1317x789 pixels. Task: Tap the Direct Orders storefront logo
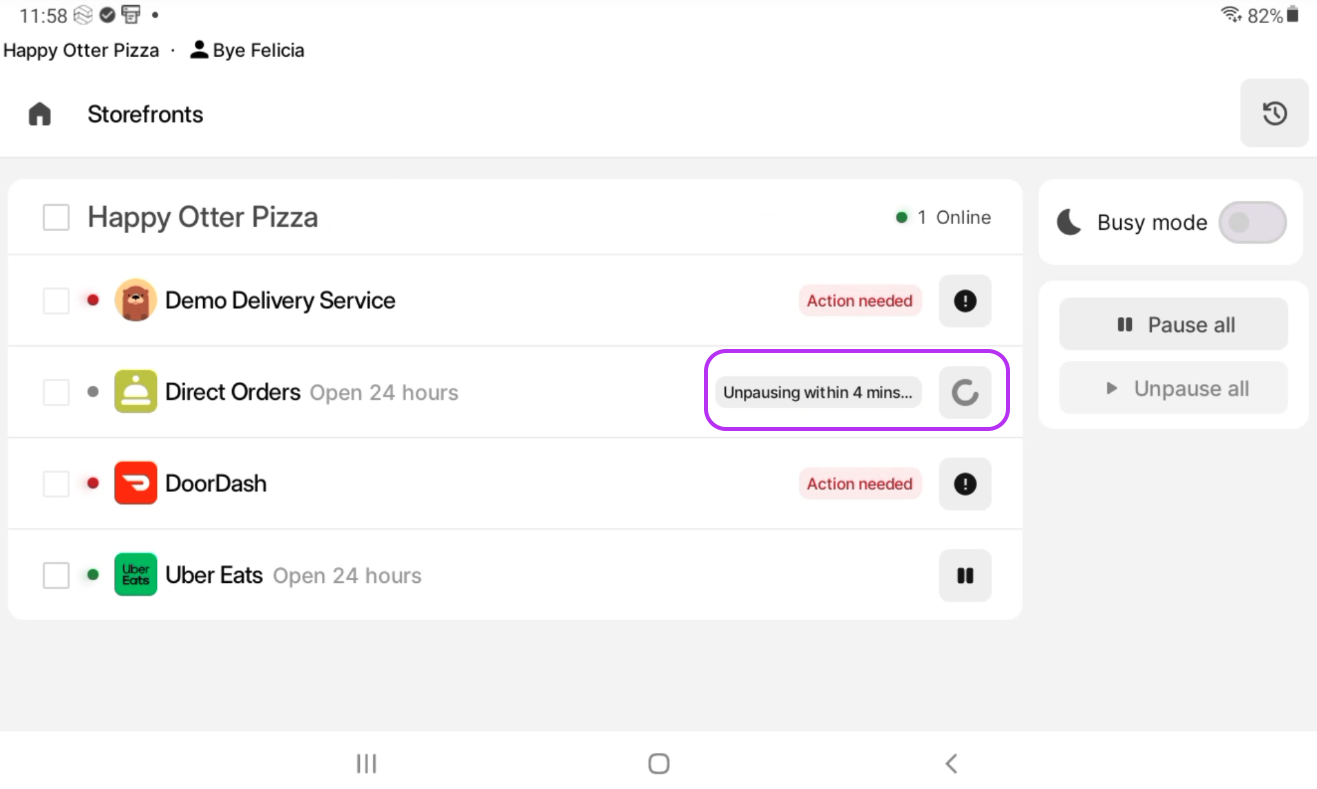[135, 392]
